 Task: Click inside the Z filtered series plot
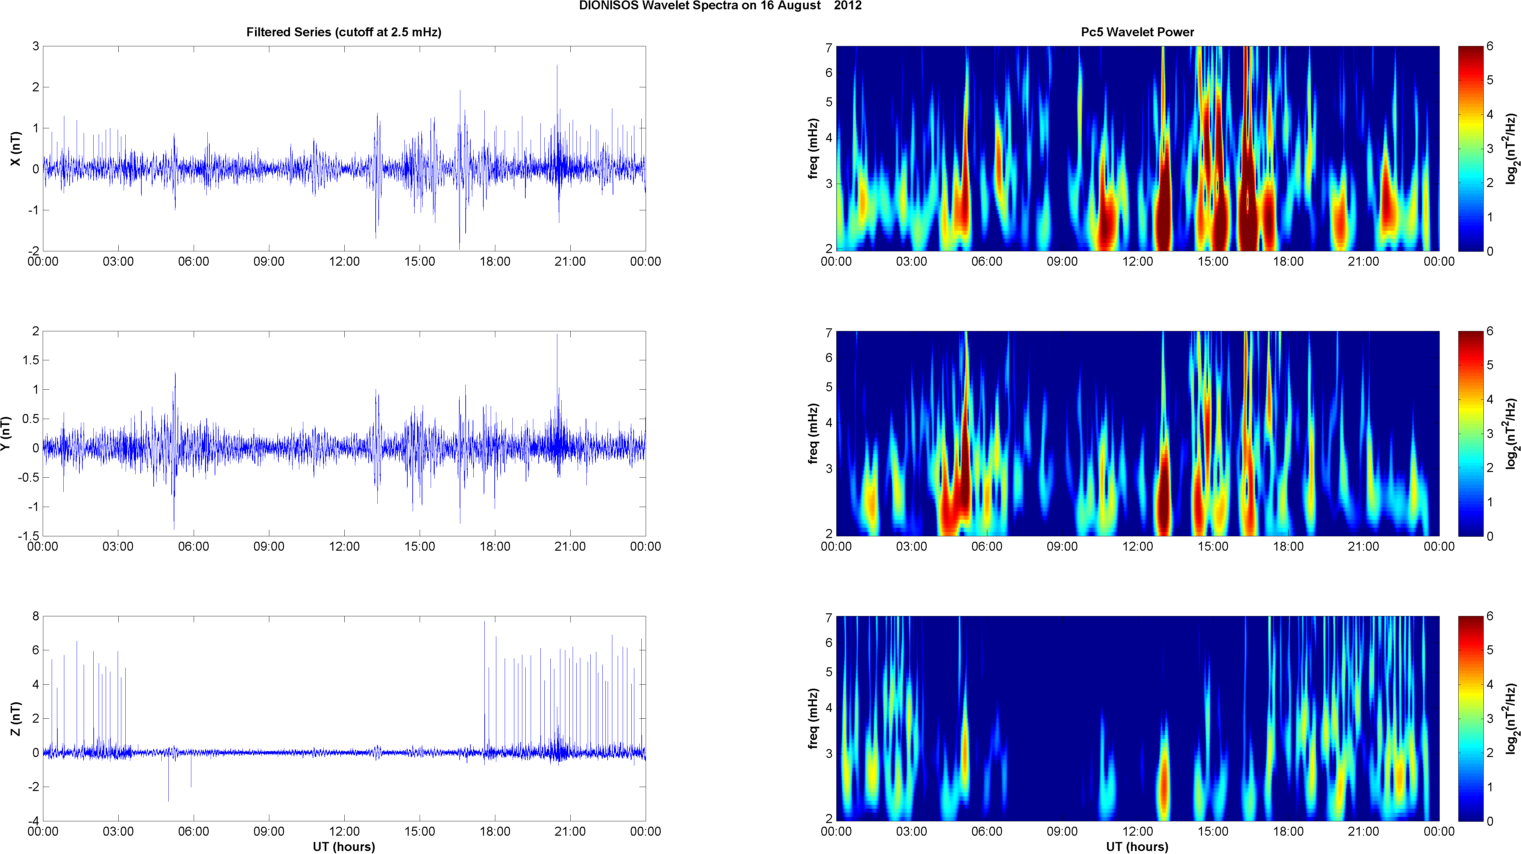coord(344,719)
